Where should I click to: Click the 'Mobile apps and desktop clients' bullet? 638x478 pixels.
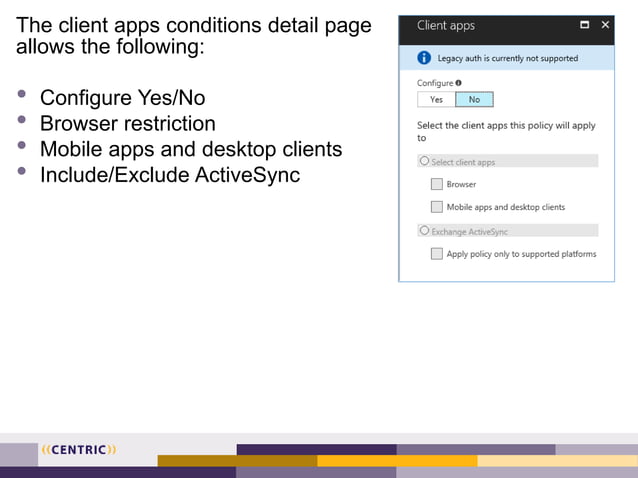tap(191, 149)
